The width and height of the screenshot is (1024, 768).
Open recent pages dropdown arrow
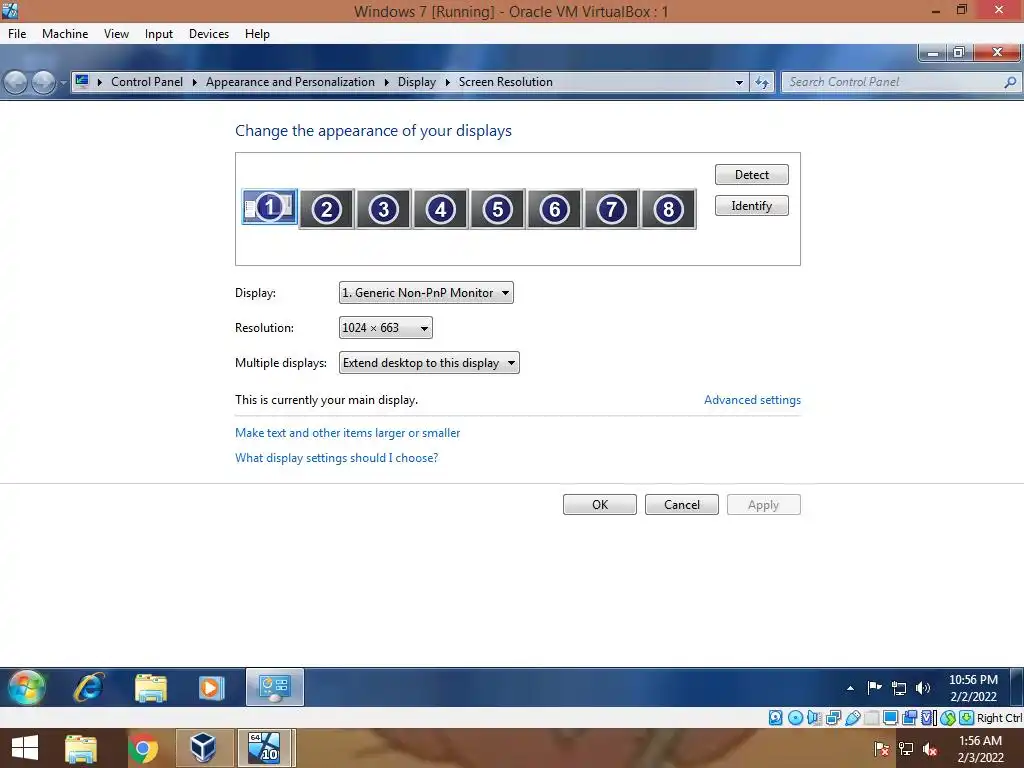[63, 83]
